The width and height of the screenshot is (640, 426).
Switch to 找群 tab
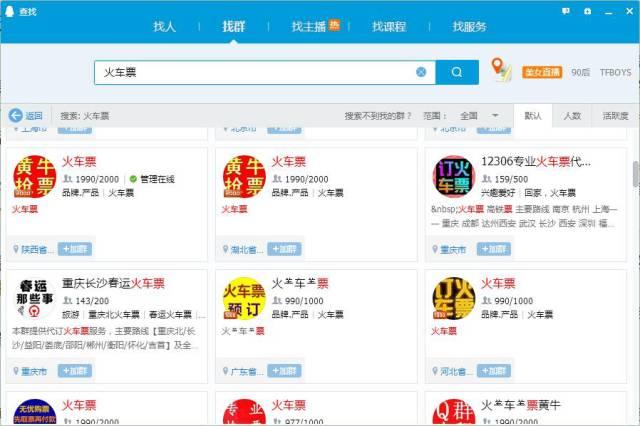(x=233, y=27)
